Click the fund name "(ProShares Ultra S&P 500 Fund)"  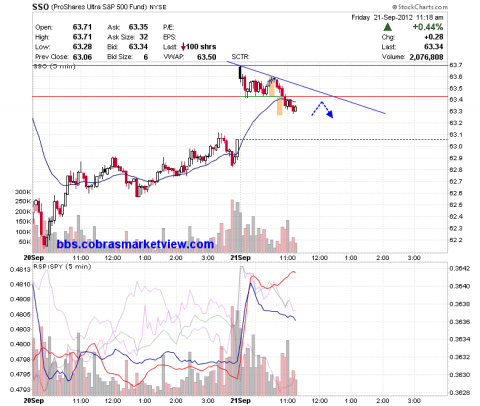[99, 7]
